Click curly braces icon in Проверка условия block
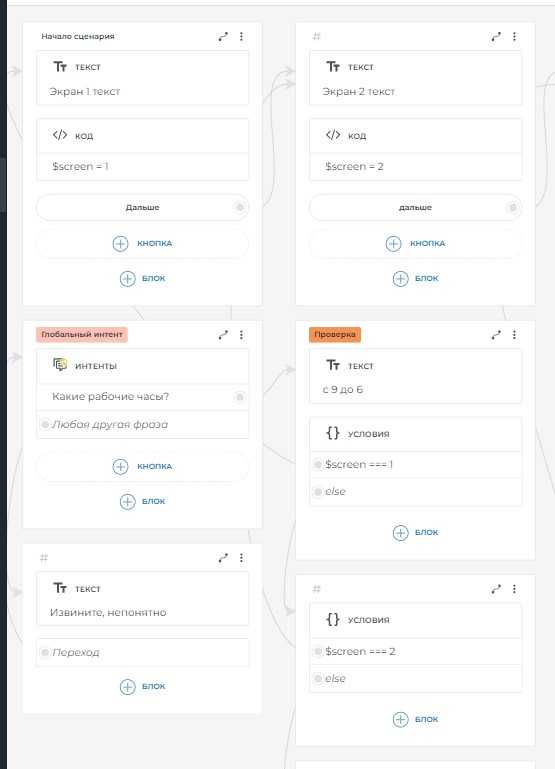 [333, 433]
